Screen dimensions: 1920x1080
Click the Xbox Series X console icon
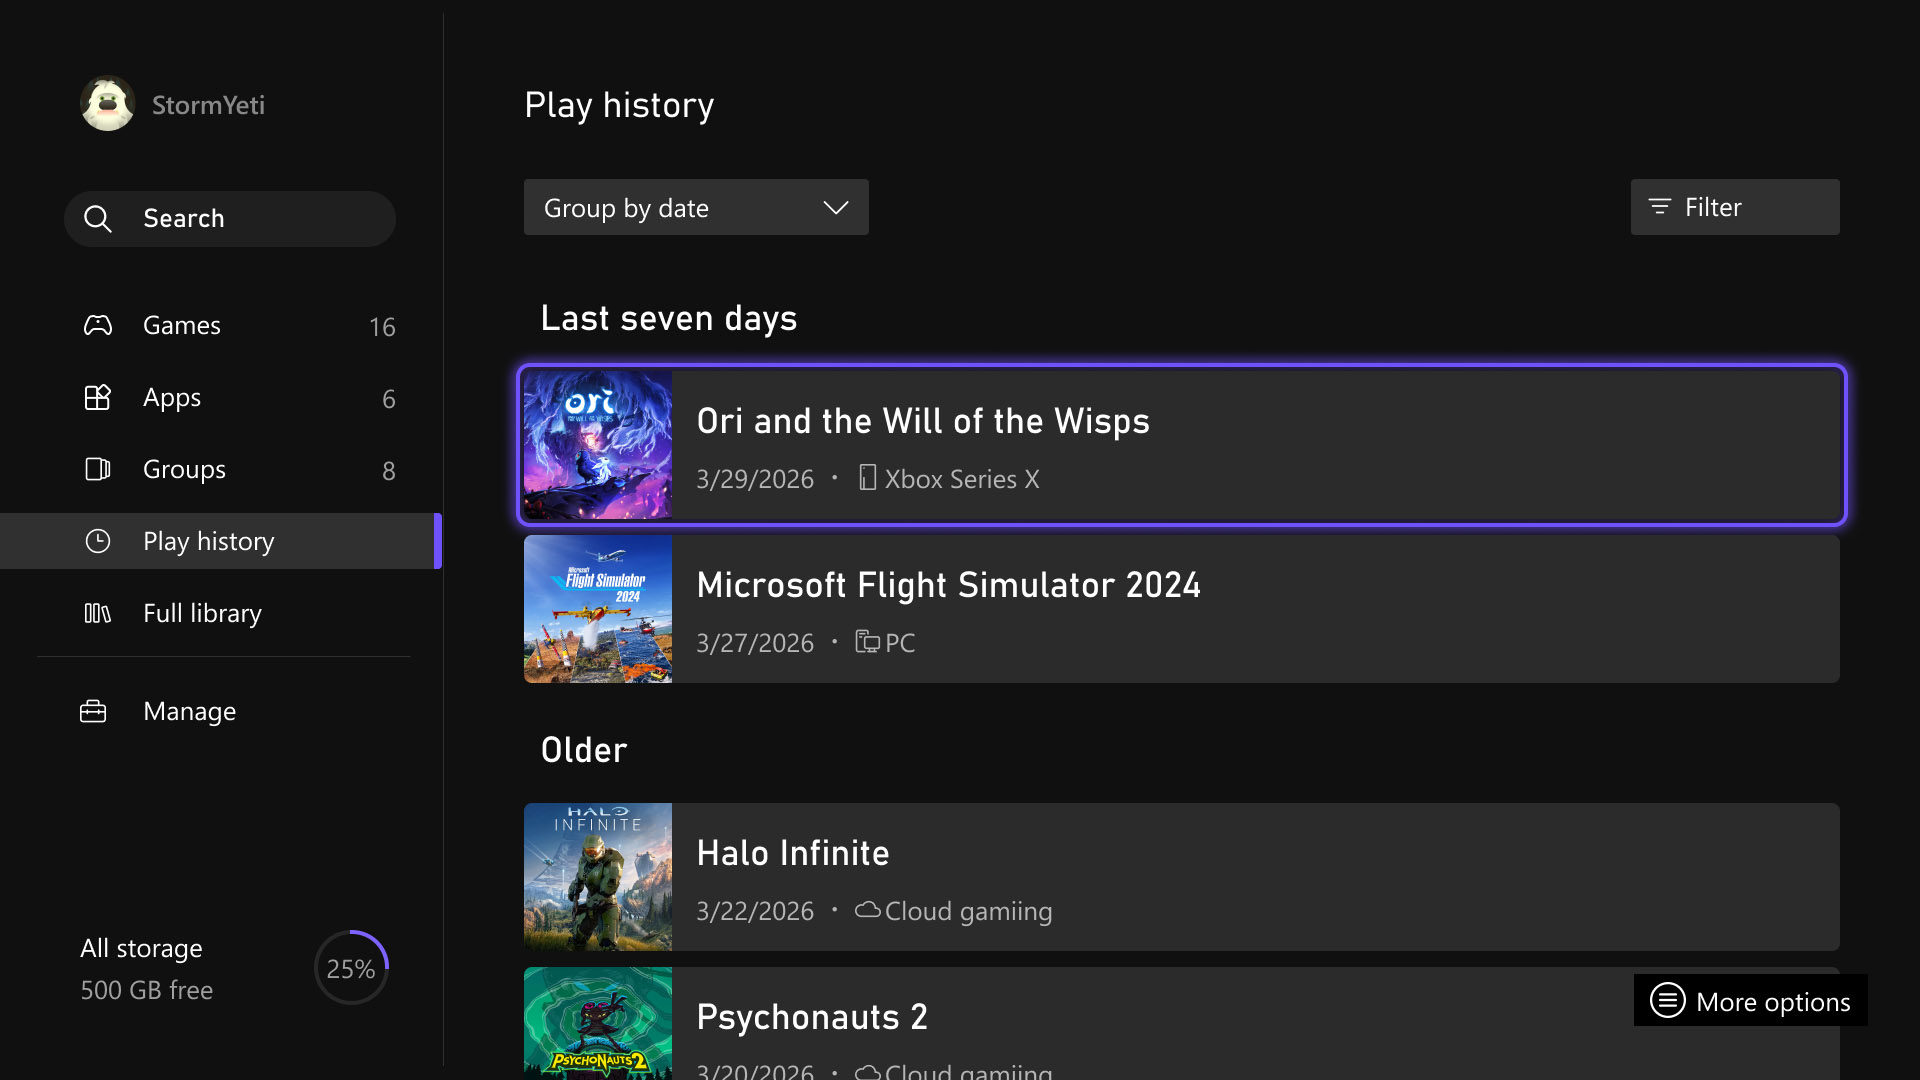tap(866, 478)
